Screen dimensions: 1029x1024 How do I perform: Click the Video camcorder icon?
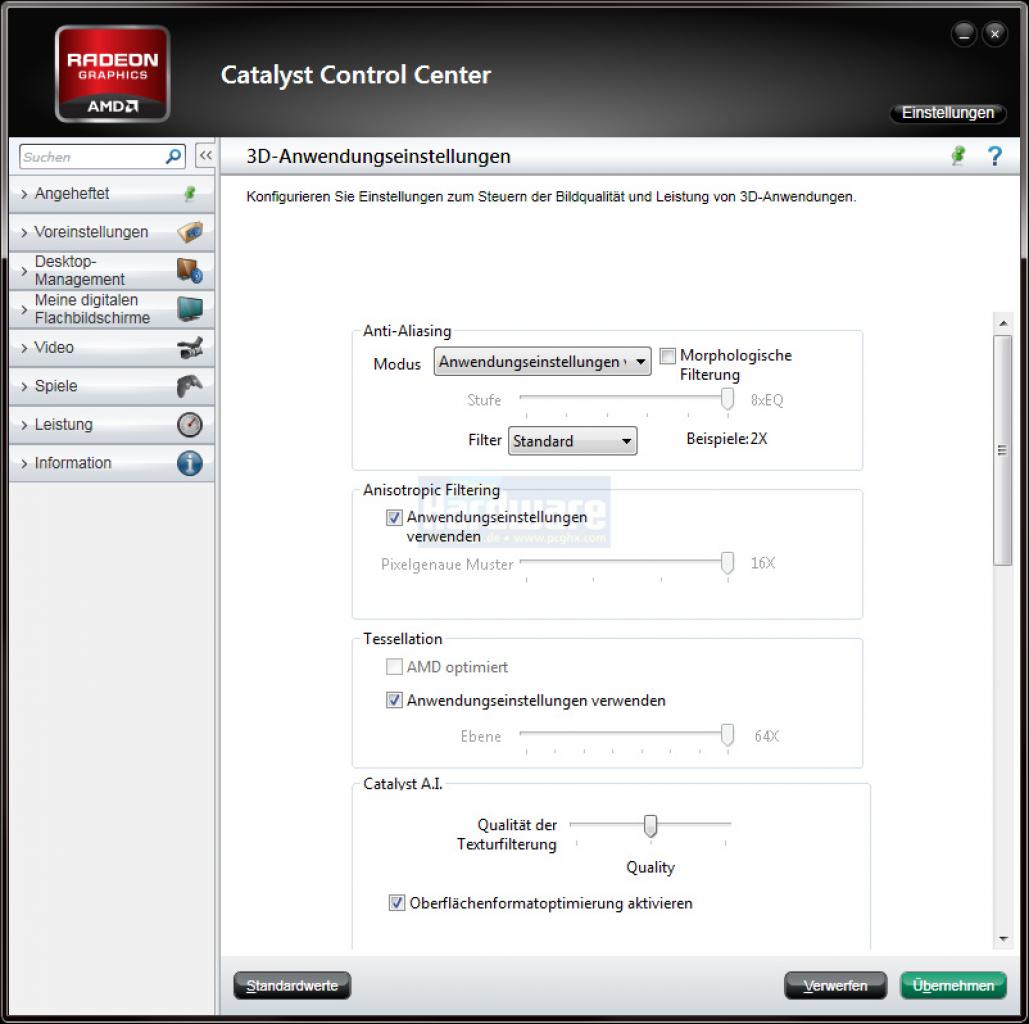pos(190,347)
